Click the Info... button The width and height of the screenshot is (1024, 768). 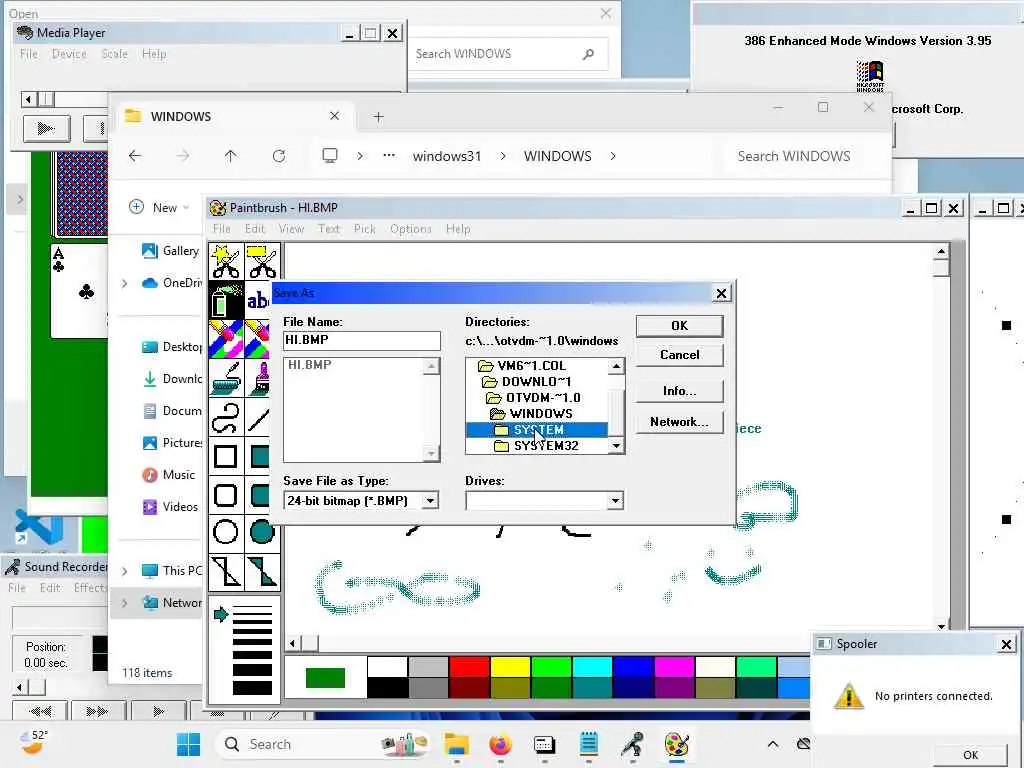pyautogui.click(x=680, y=391)
